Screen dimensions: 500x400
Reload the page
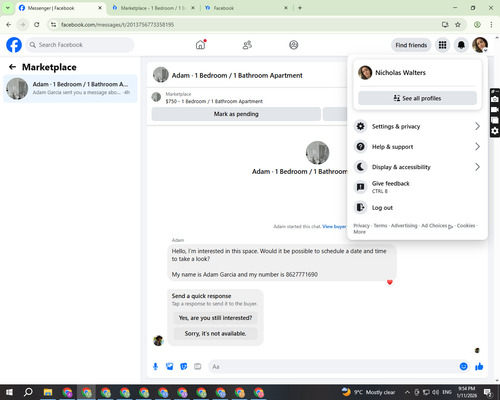(x=37, y=25)
